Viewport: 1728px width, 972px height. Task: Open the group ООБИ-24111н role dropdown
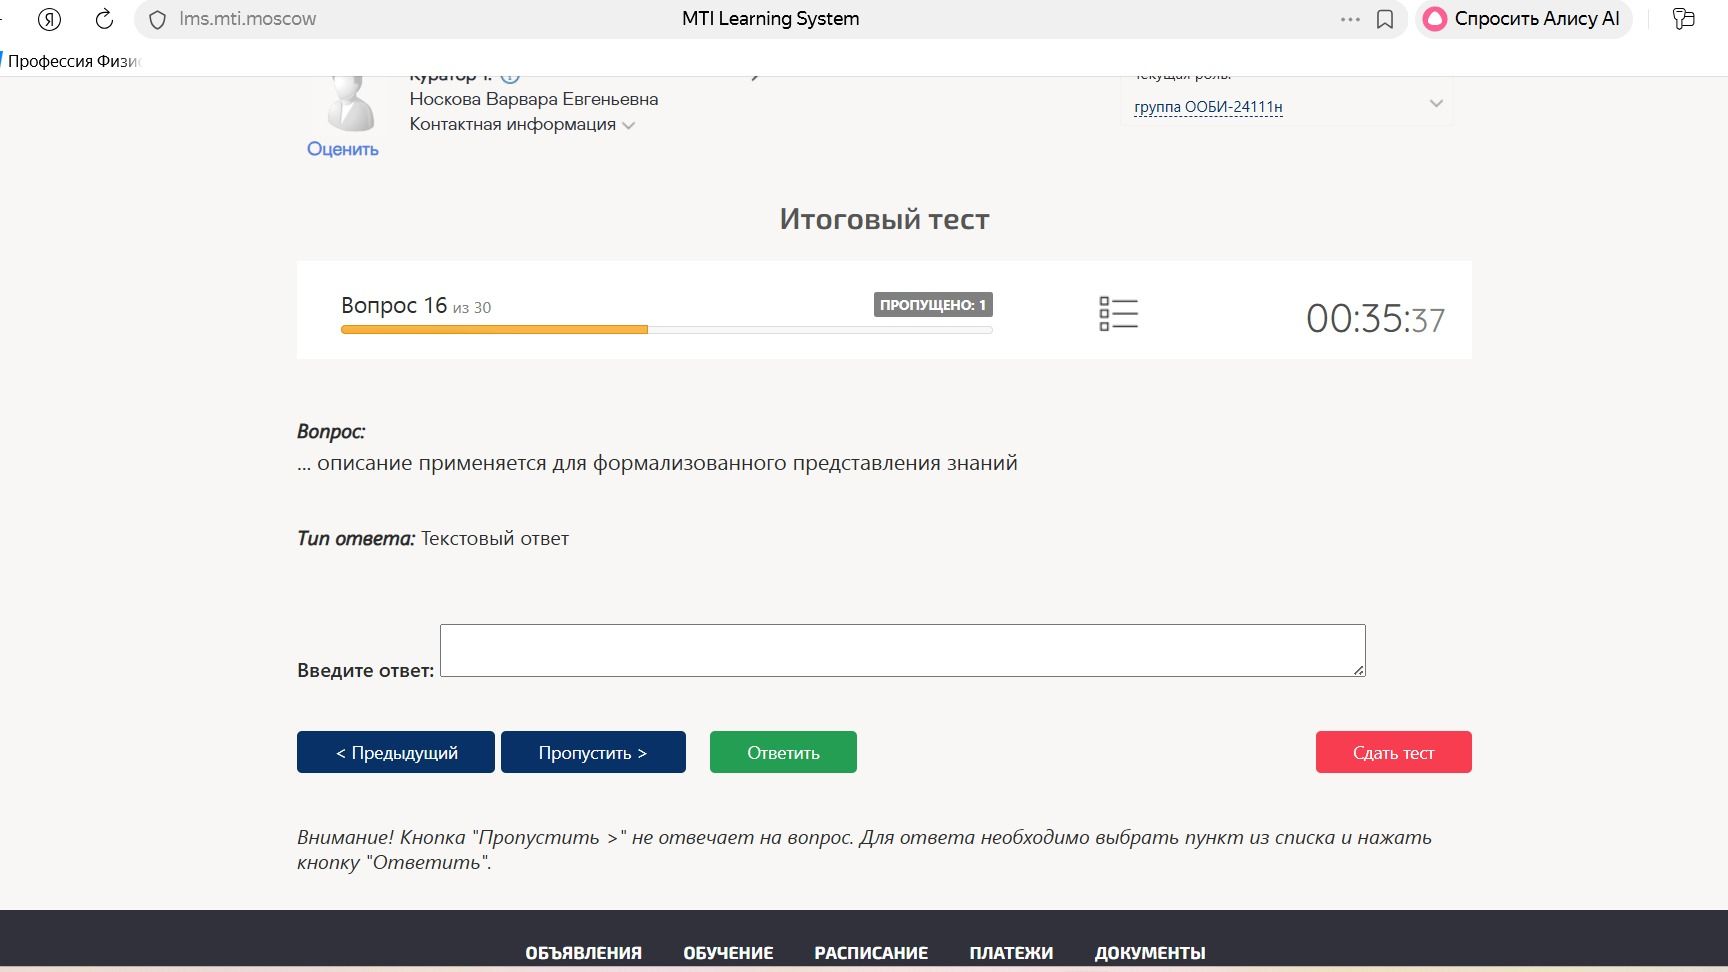[1436, 104]
